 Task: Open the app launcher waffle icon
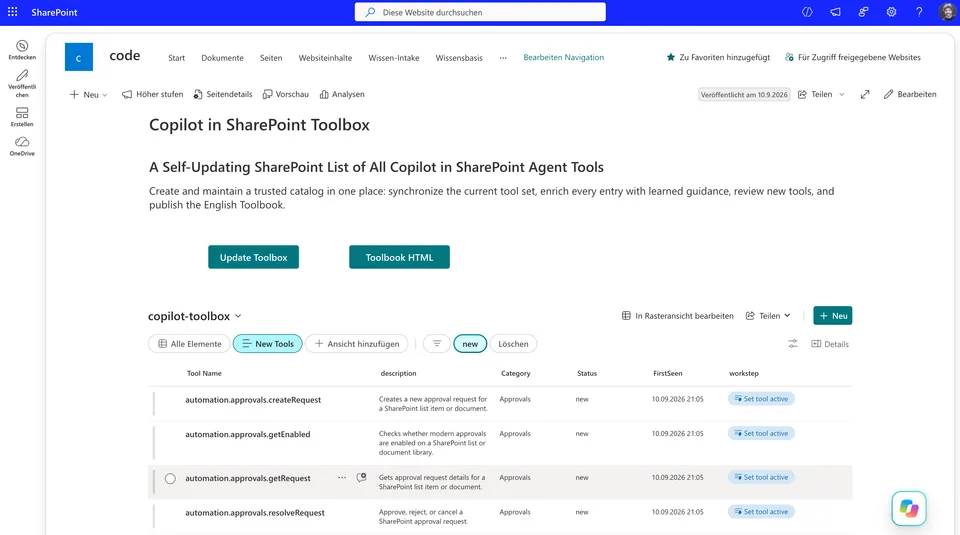click(12, 12)
